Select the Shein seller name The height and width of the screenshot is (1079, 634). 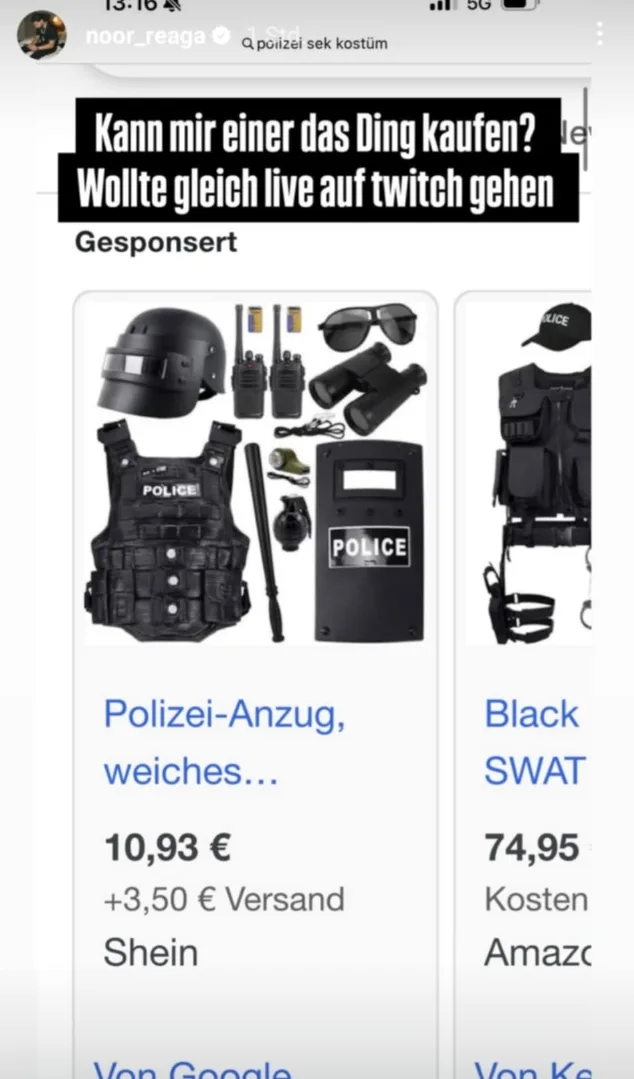(151, 953)
